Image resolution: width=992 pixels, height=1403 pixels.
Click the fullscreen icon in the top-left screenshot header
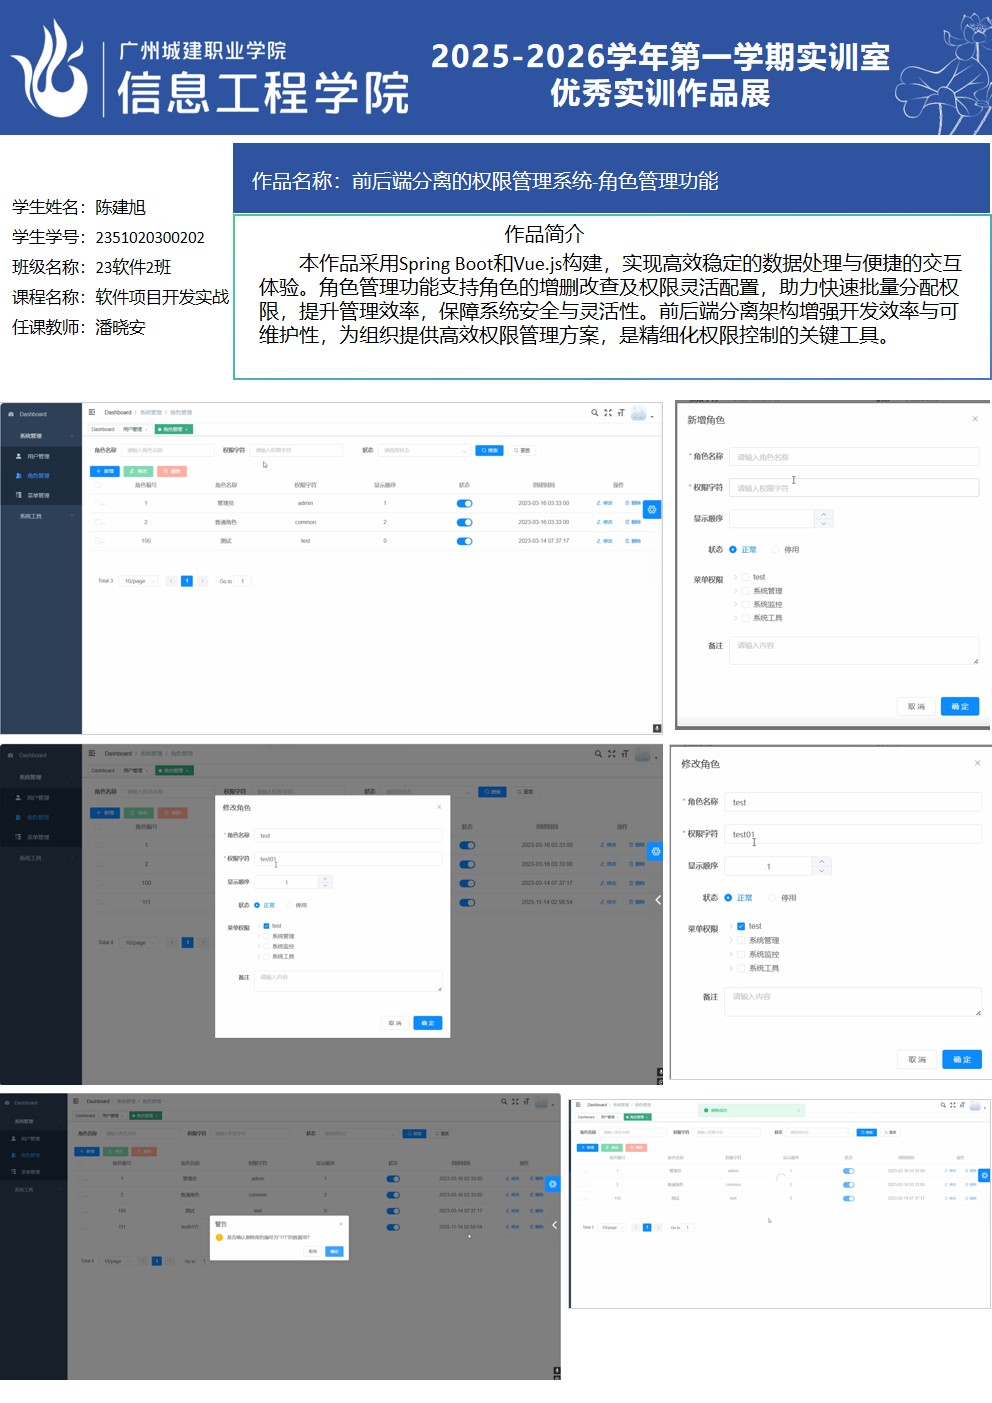coord(607,412)
